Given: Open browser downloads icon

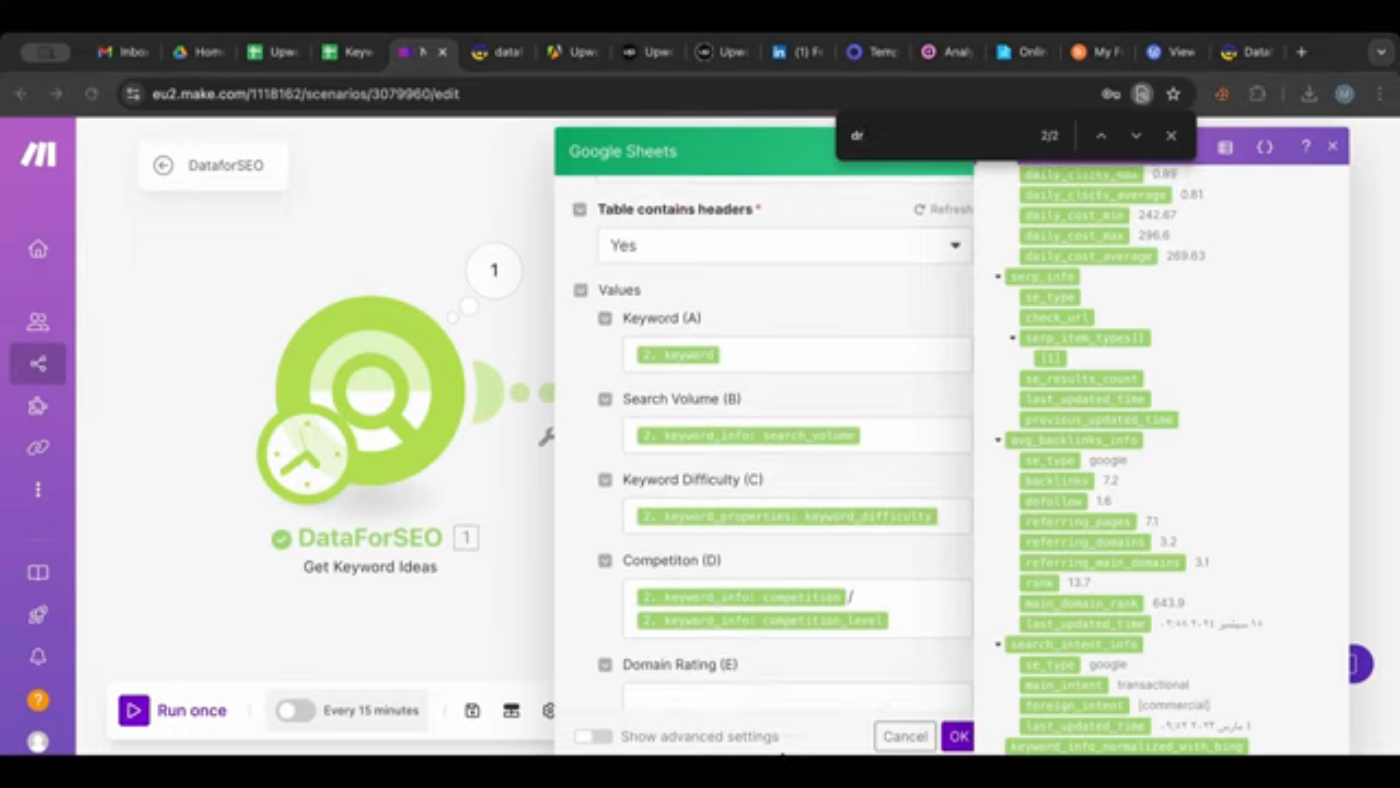Looking at the screenshot, I should (1309, 94).
